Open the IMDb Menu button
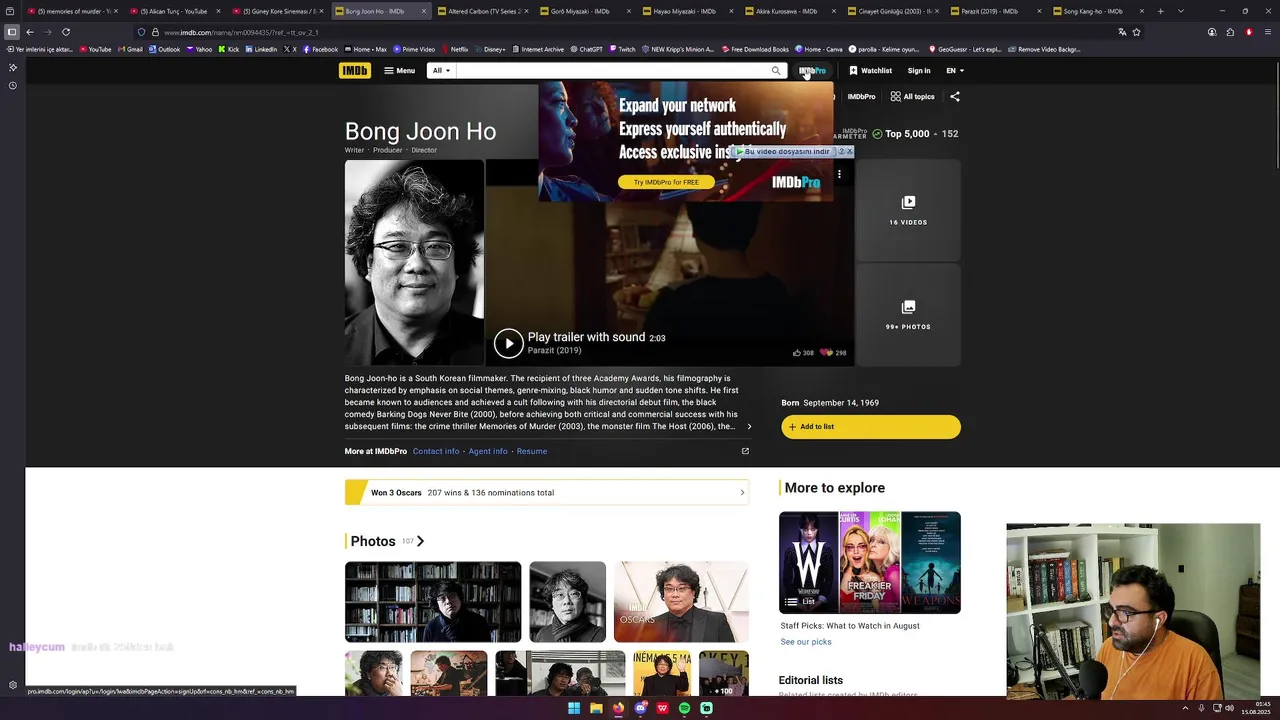 (399, 70)
